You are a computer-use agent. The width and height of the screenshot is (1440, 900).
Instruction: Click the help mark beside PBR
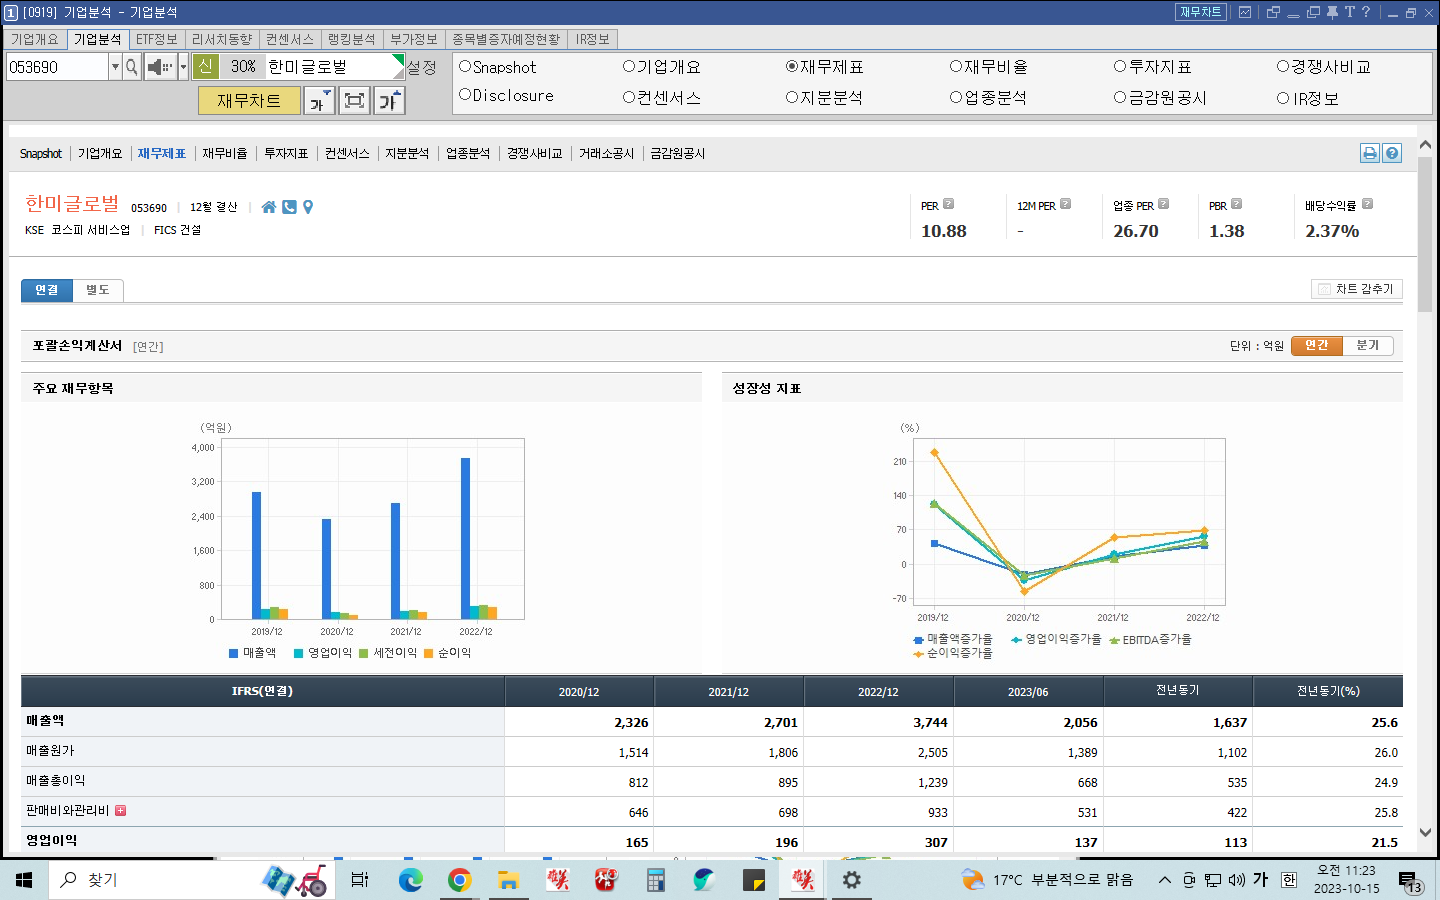[1237, 204]
